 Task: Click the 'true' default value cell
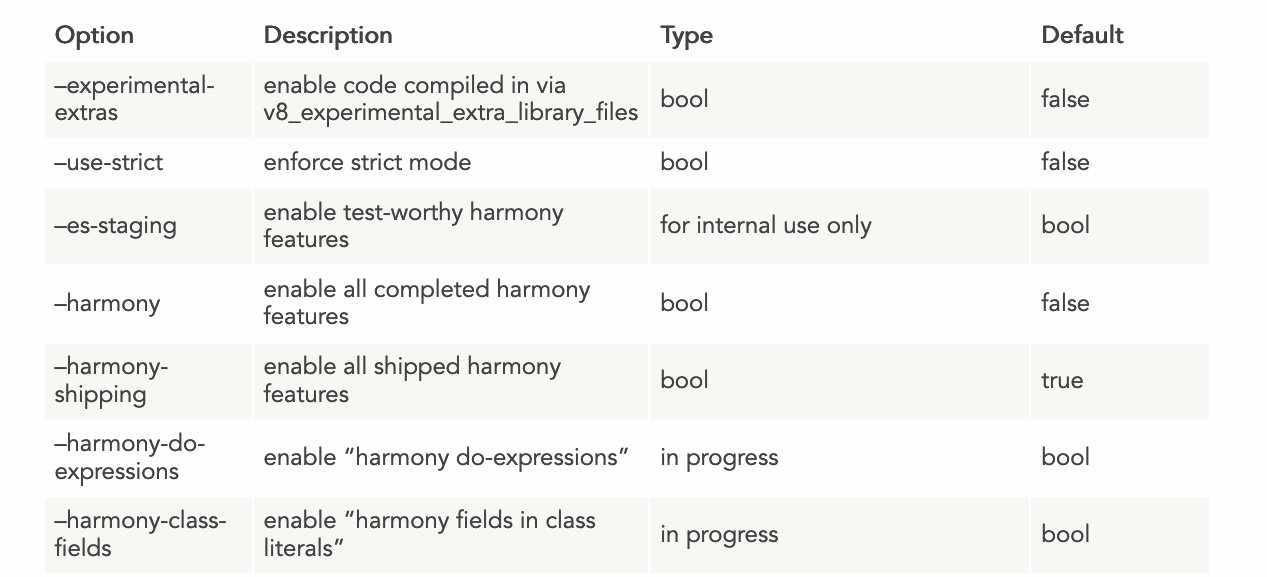[x=1061, y=380]
